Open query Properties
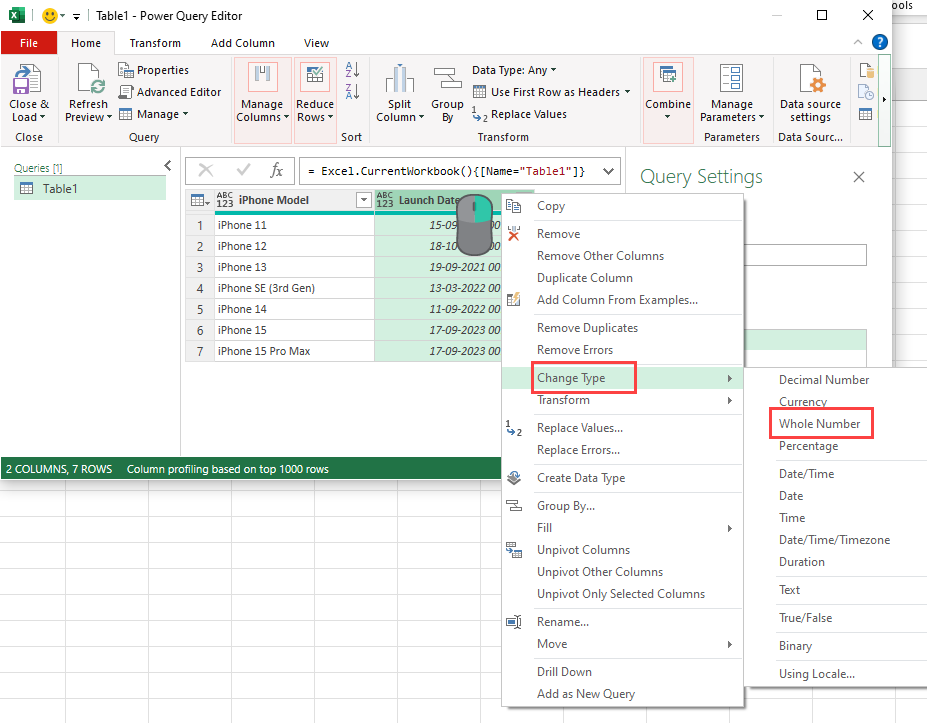This screenshot has width=927, height=723. coord(153,70)
